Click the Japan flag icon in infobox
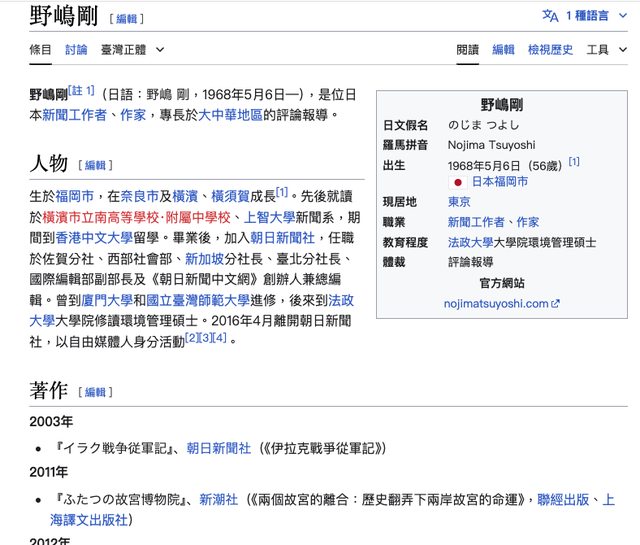This screenshot has width=640, height=545. (458, 183)
